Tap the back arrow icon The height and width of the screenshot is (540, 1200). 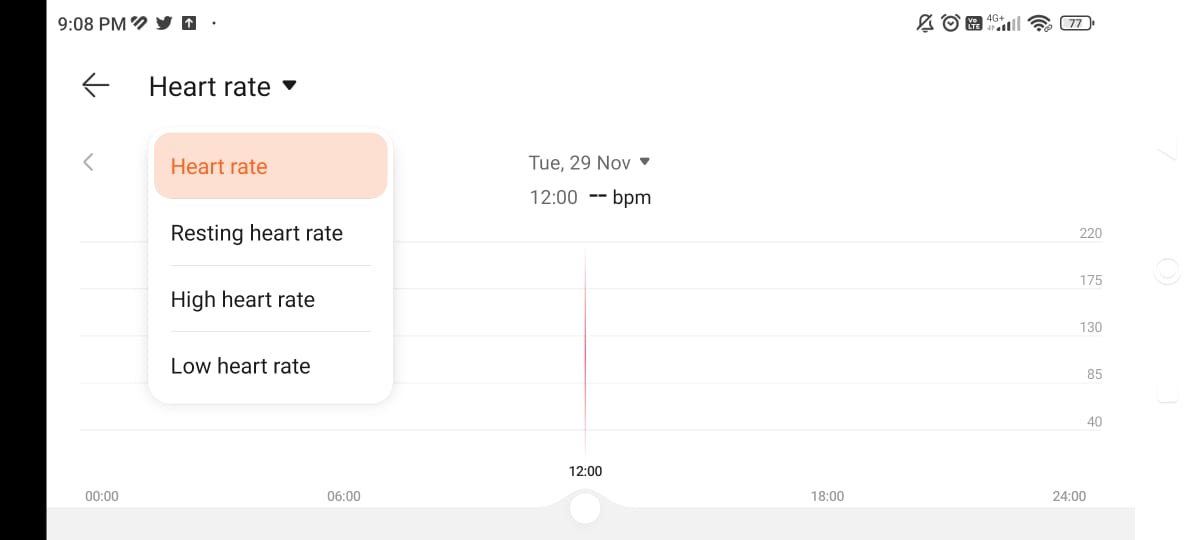(x=96, y=86)
